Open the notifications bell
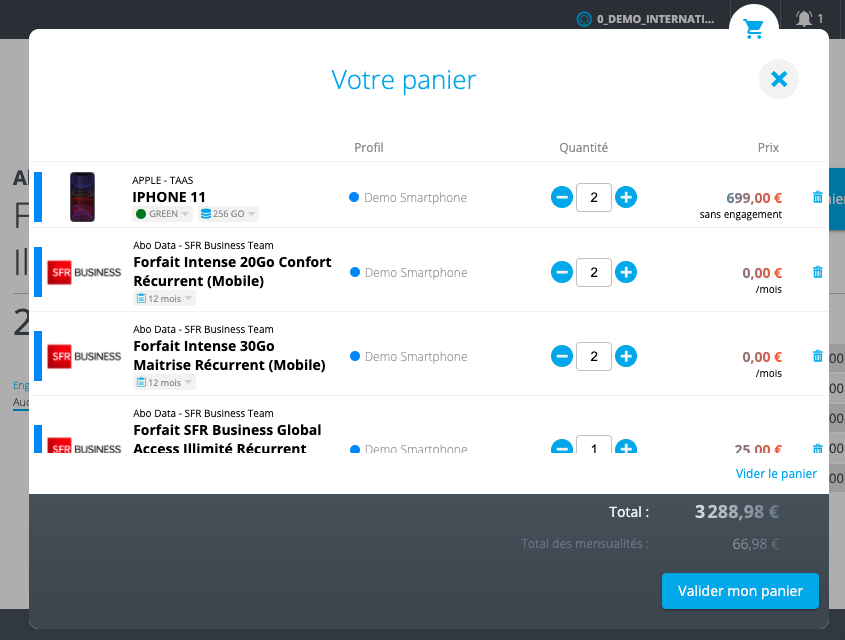Viewport: 845px width, 640px height. (804, 19)
